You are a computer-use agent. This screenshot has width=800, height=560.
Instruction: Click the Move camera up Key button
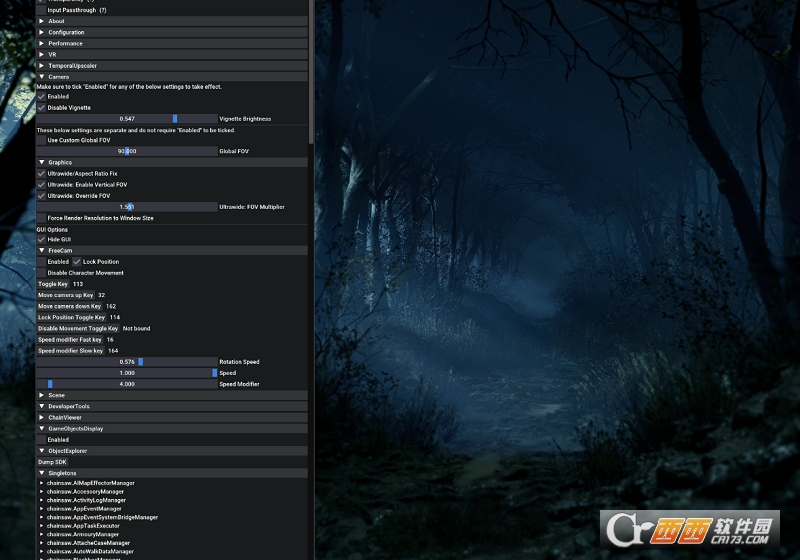(x=65, y=295)
